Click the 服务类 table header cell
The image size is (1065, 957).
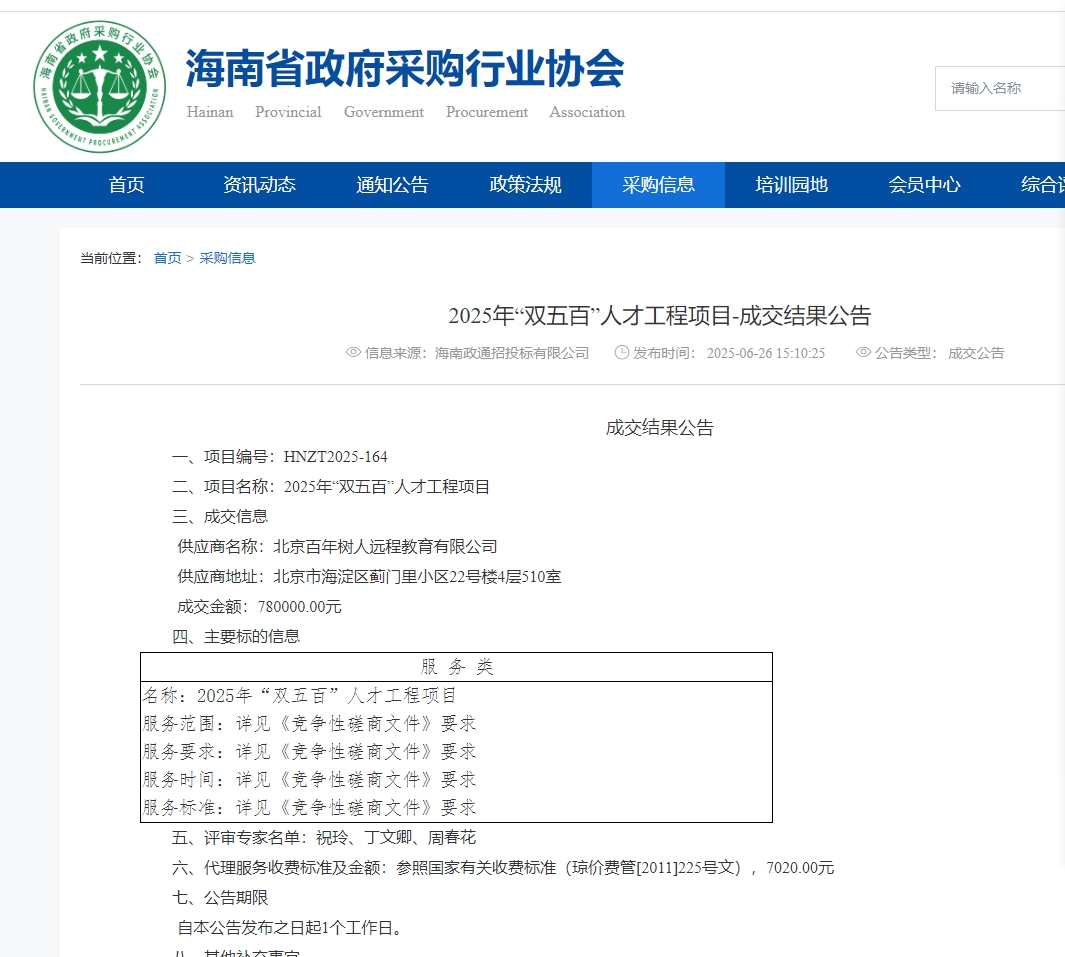[x=456, y=667]
